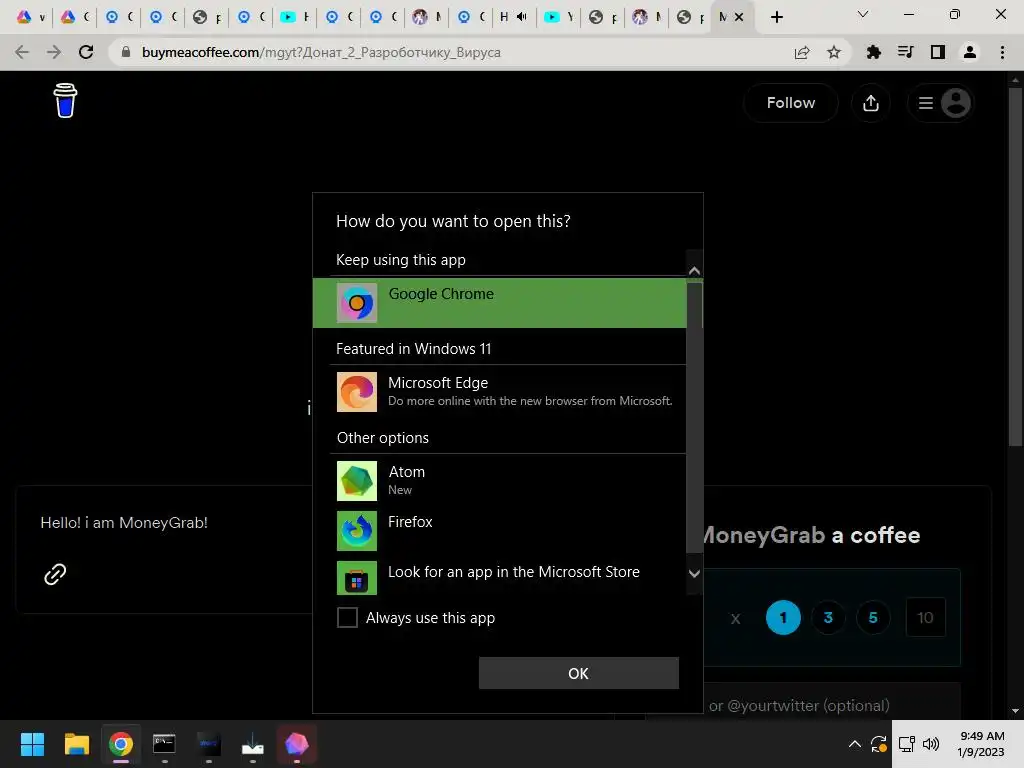Image resolution: width=1024 pixels, height=768 pixels.
Task: Go forward with the browser forward arrow
Action: [54, 52]
